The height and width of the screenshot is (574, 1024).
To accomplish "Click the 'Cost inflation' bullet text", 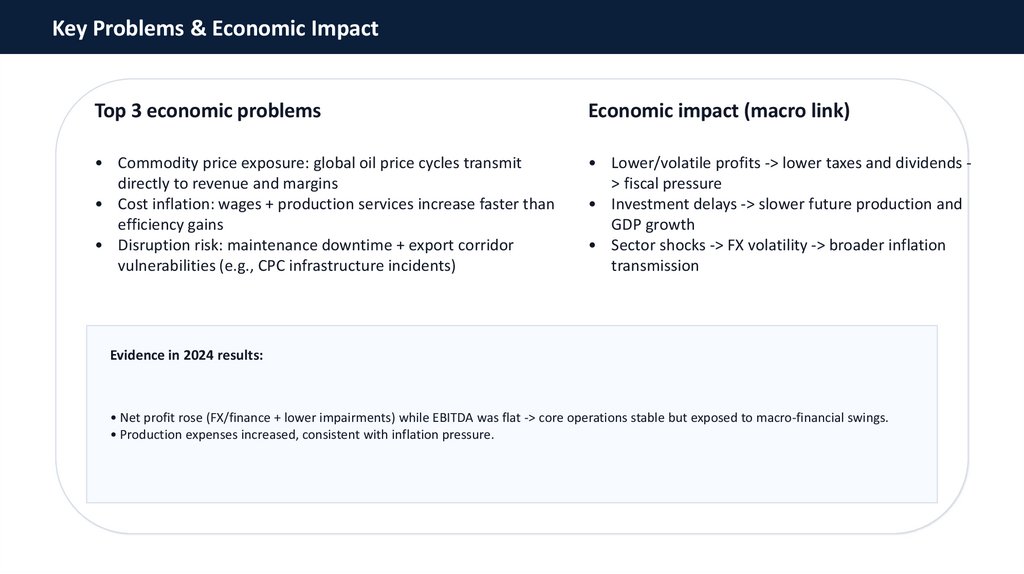I will tap(335, 214).
